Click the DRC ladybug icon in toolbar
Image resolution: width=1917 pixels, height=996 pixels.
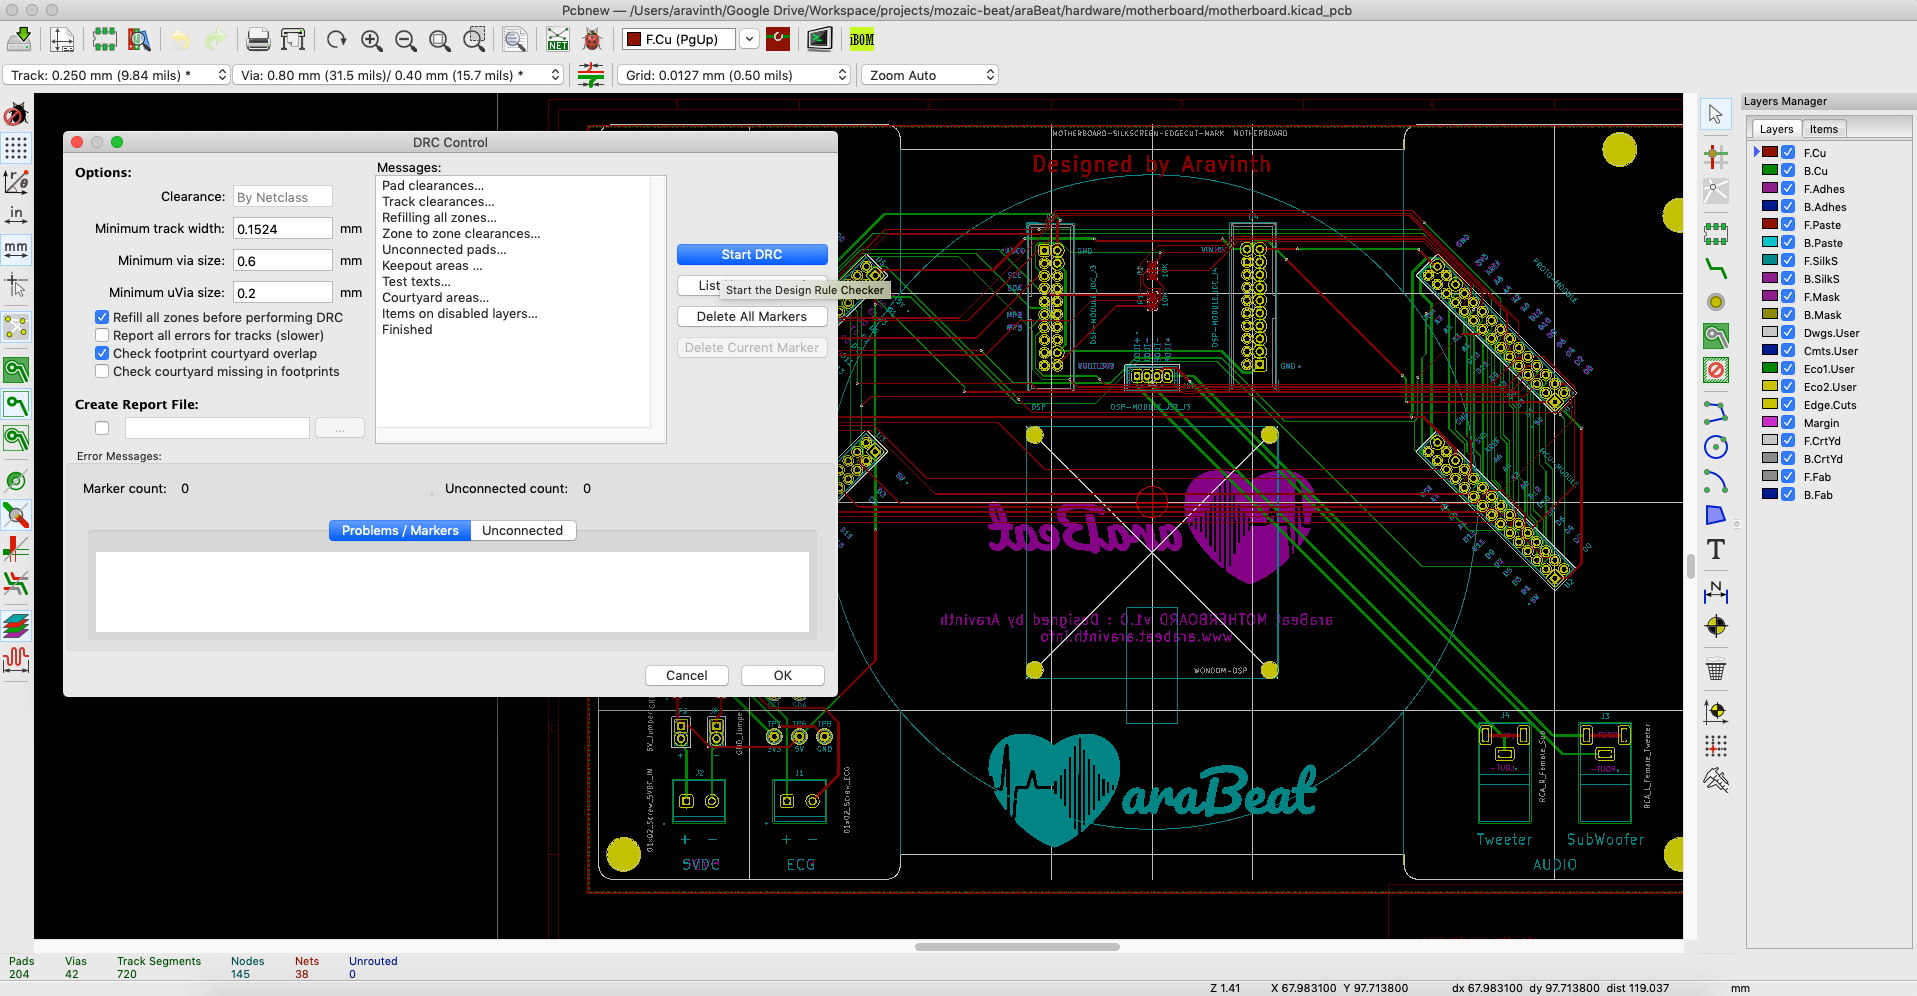592,40
